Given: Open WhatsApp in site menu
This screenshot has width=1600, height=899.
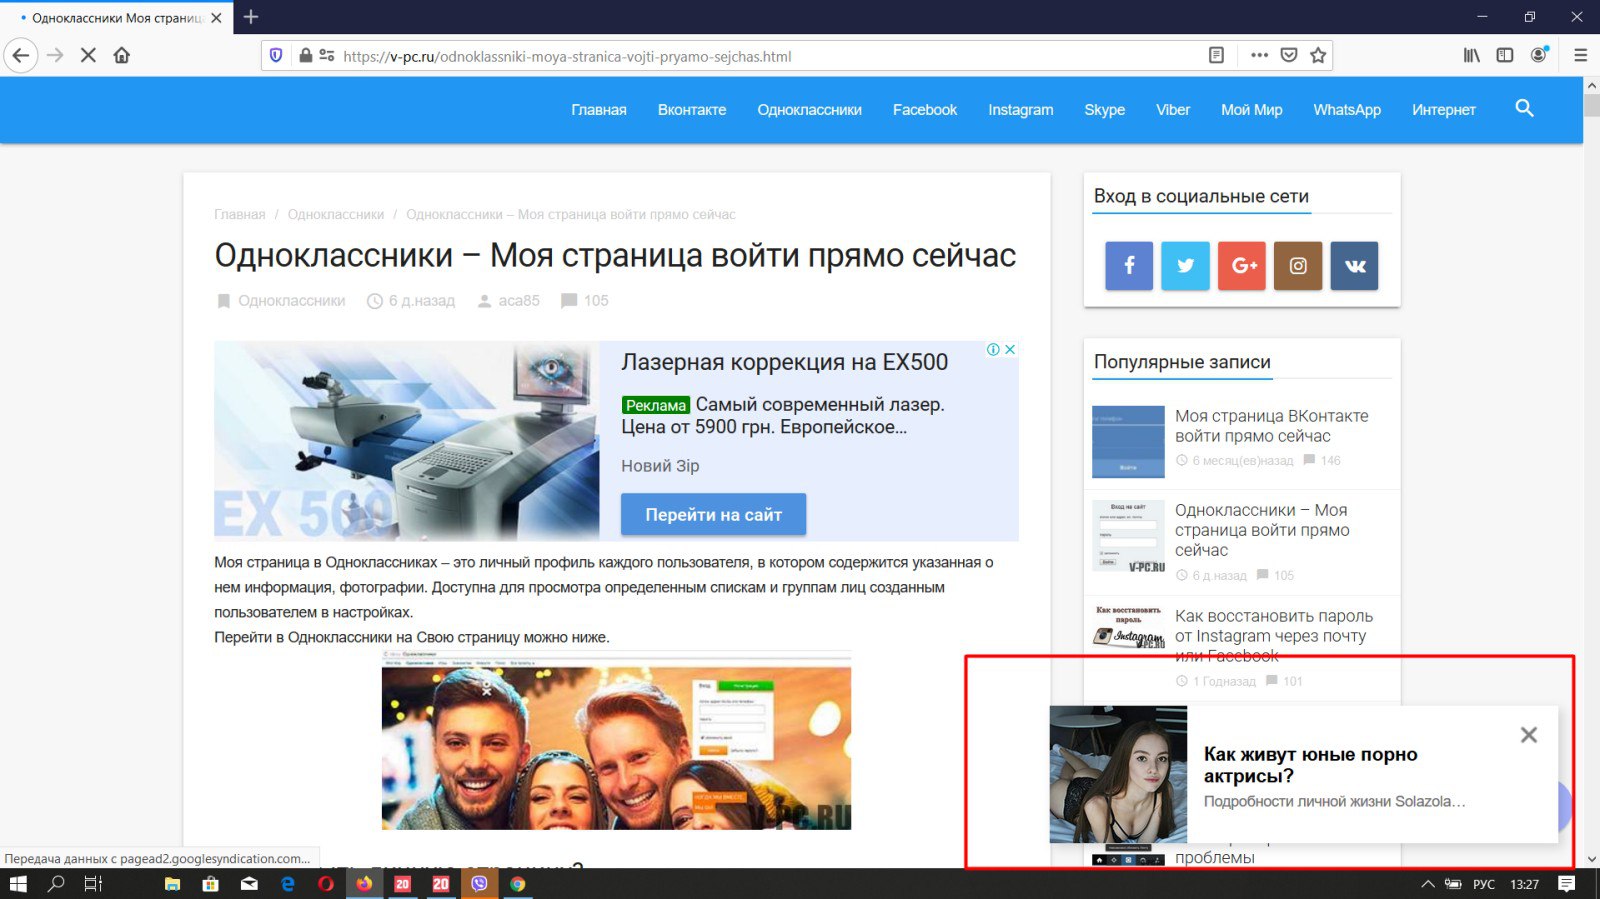Looking at the screenshot, I should click(x=1347, y=110).
